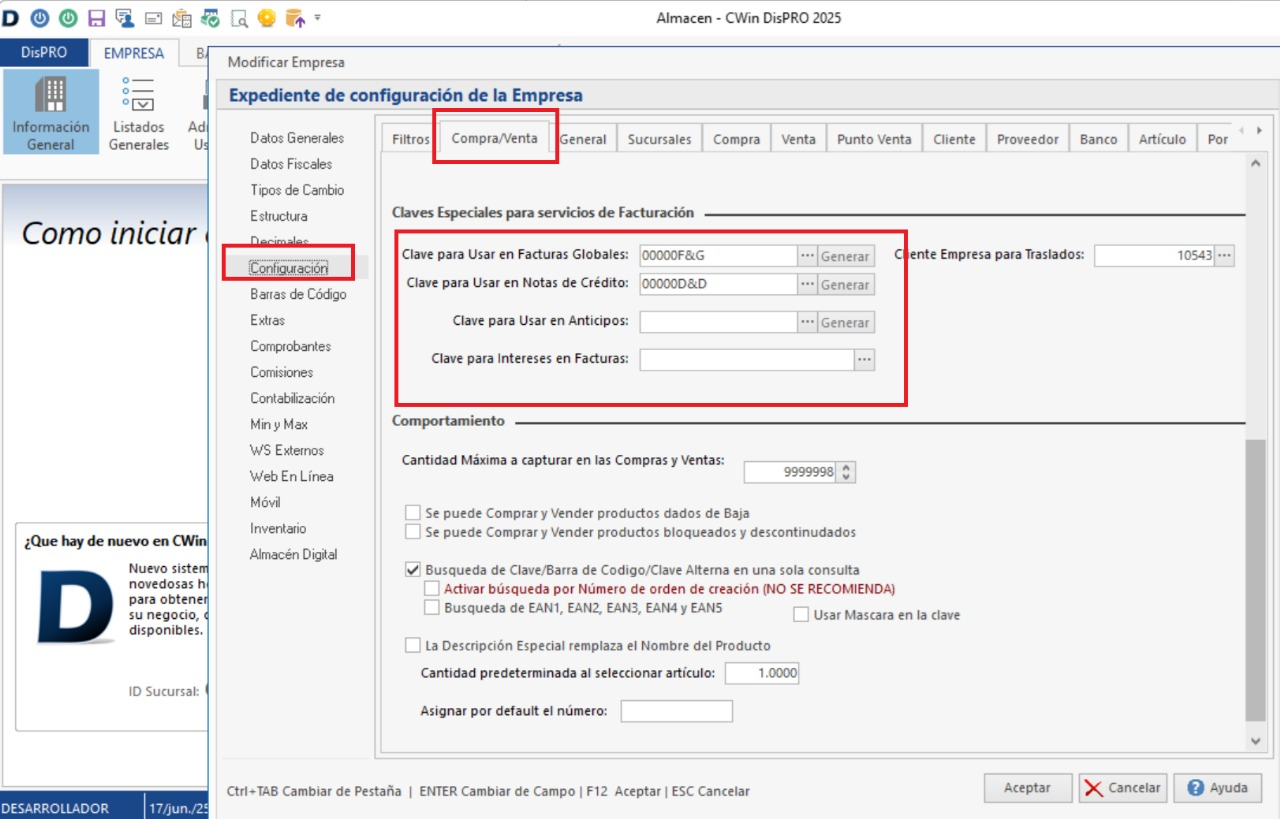Toggle Usar Mascara en la clave

click(x=802, y=615)
